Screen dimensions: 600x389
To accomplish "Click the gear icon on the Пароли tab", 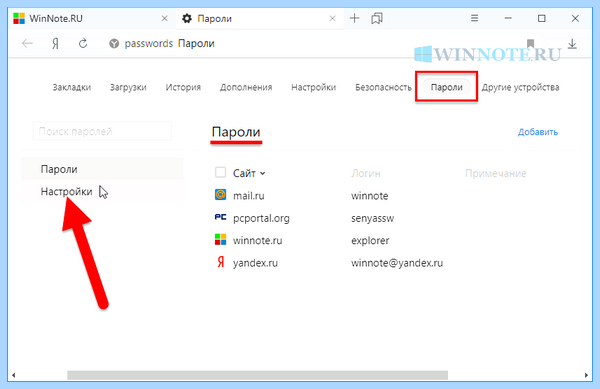I will [x=187, y=18].
